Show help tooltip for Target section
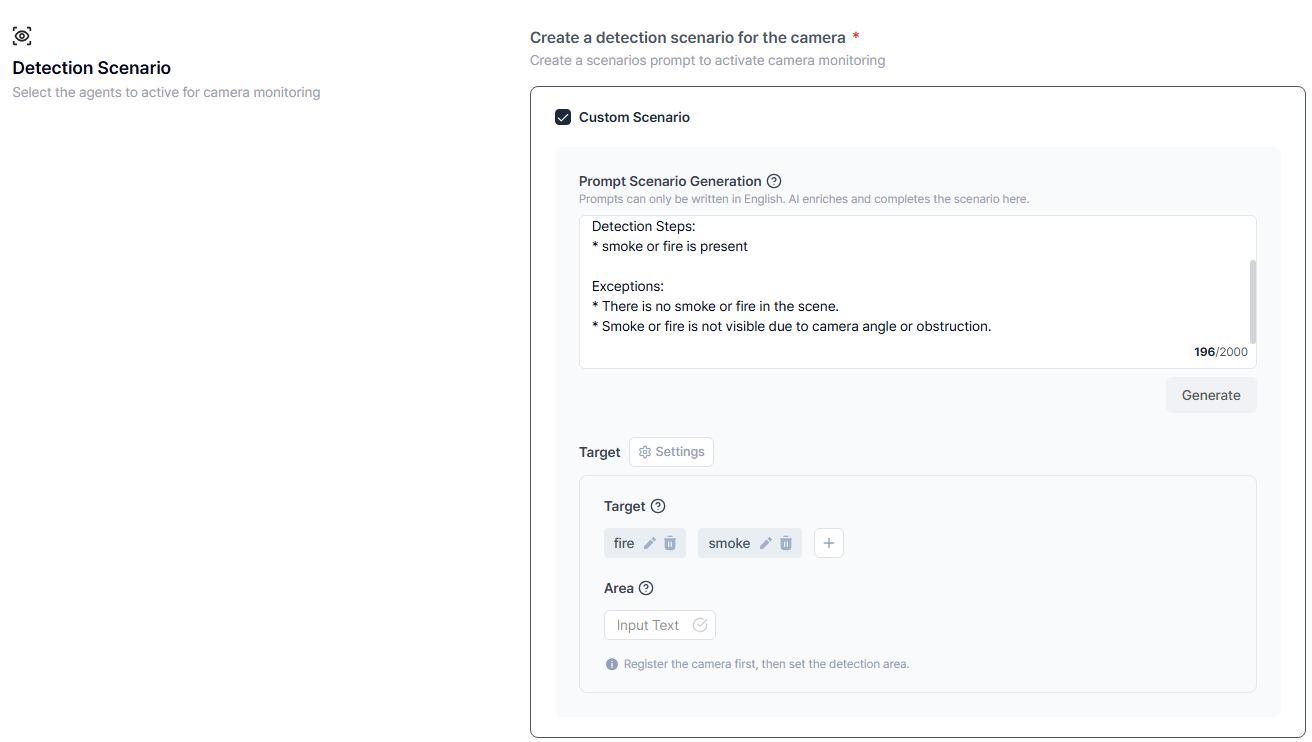Image resolution: width=1312 pixels, height=742 pixels. [x=658, y=506]
